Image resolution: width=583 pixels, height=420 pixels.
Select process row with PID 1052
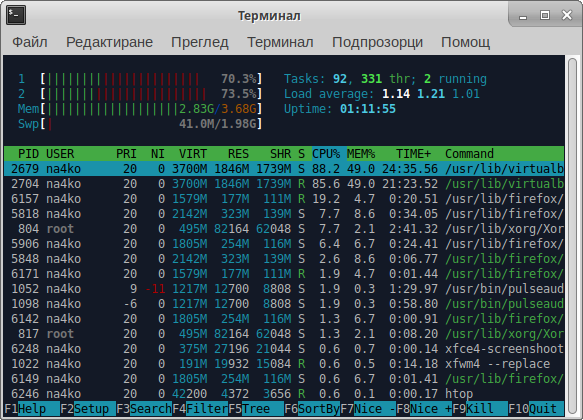pyautogui.click(x=284, y=289)
